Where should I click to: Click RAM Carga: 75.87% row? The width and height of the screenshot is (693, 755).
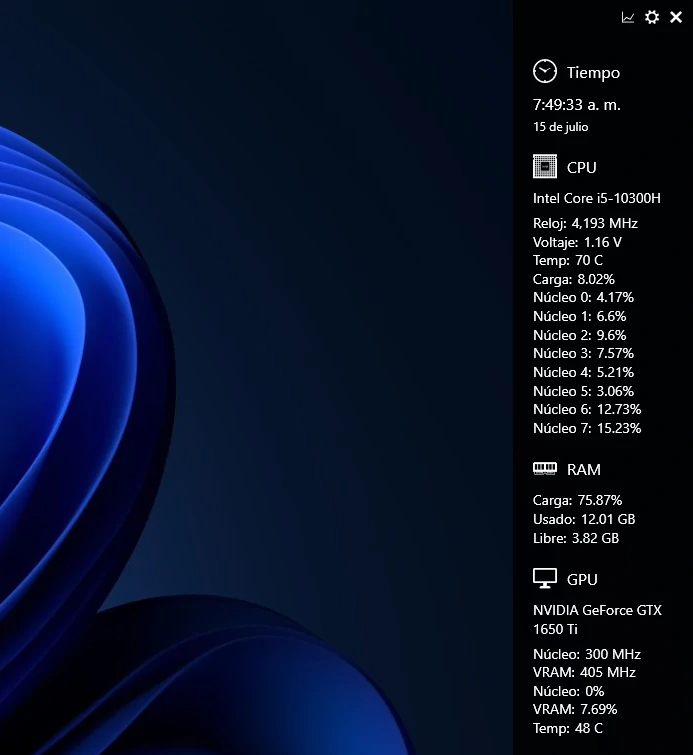577,500
